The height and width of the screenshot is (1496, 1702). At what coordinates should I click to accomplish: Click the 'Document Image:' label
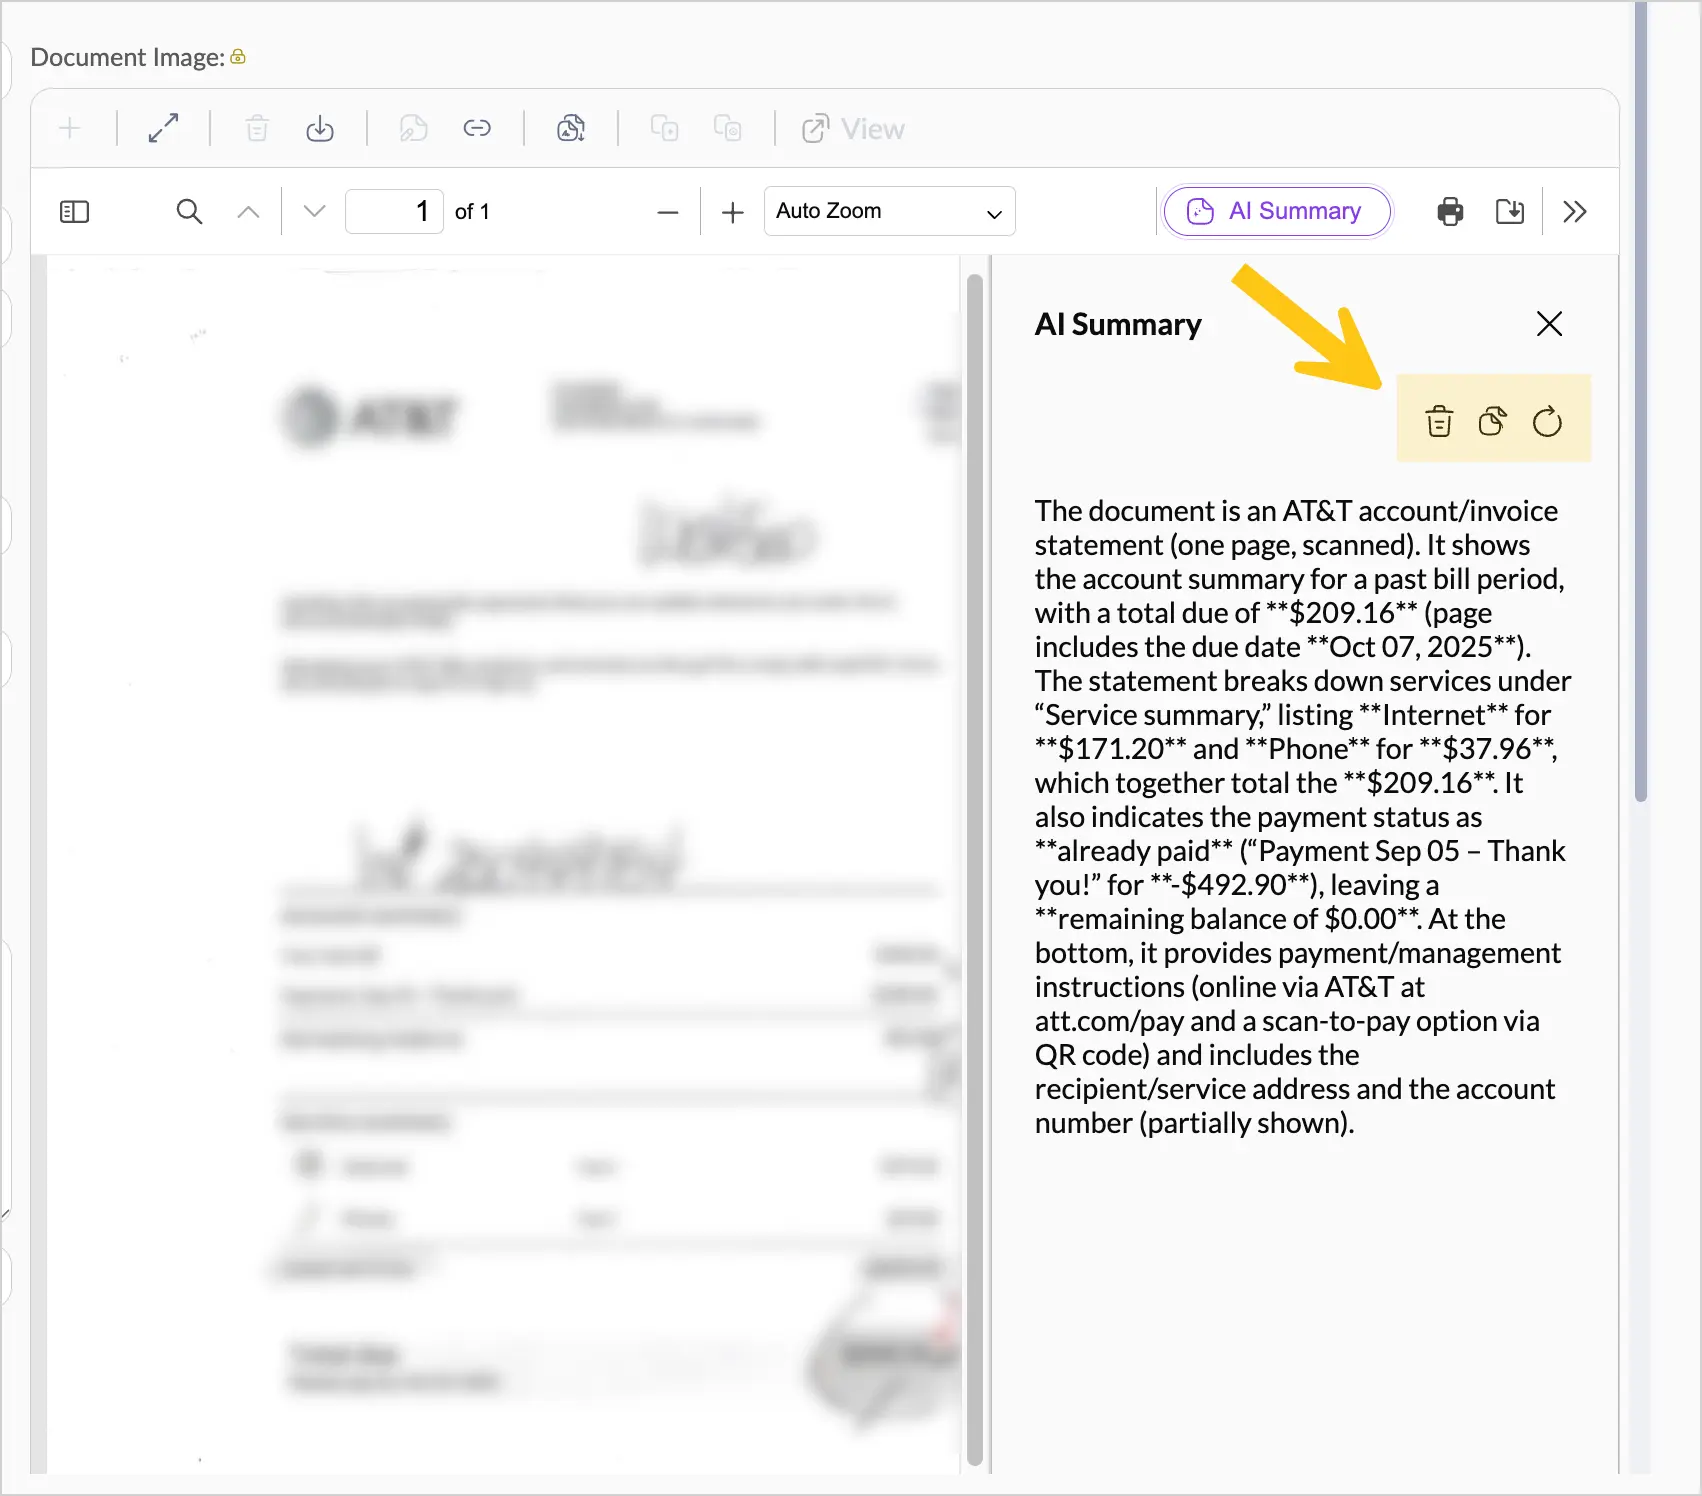128,57
